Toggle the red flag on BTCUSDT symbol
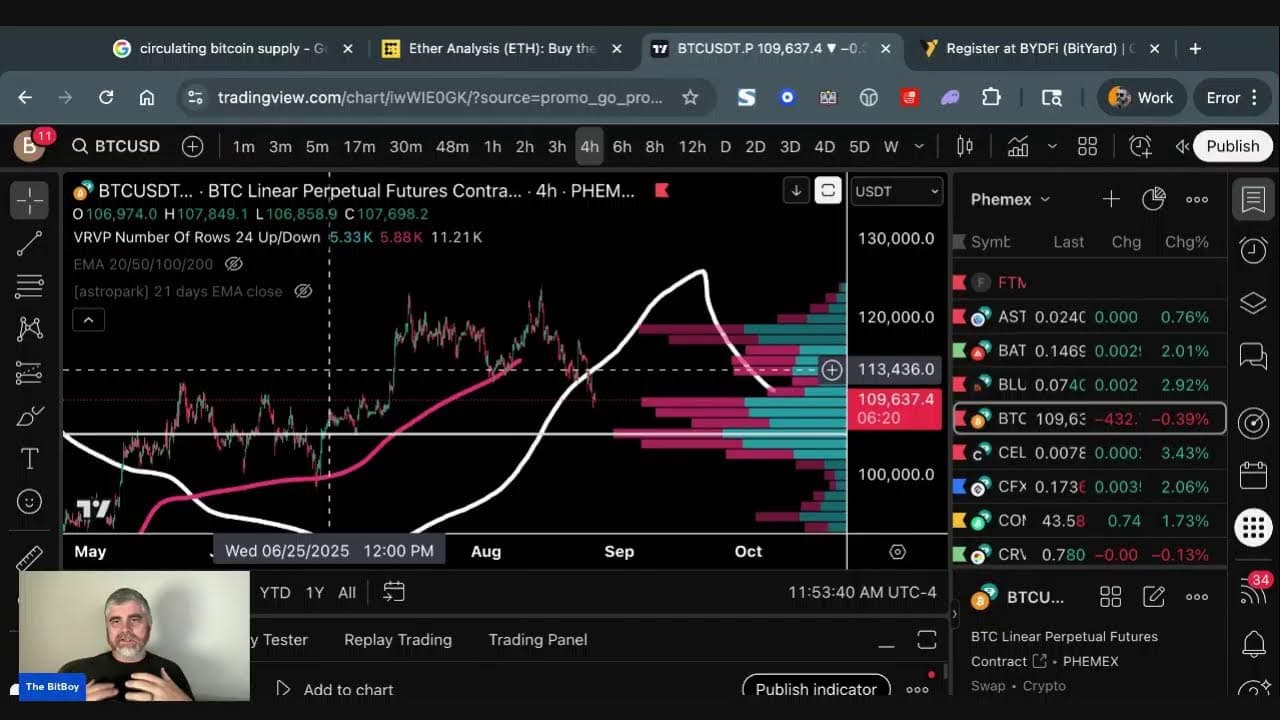Screen dimensions: 1280x720 (661, 190)
